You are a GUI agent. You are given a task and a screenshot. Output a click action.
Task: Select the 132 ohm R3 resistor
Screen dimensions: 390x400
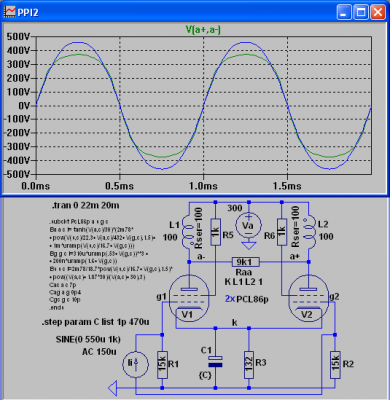coord(249,365)
